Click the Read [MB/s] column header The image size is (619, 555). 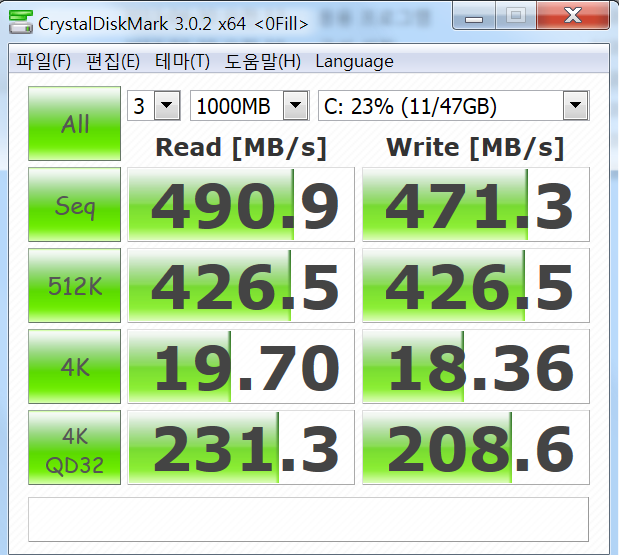click(x=241, y=148)
